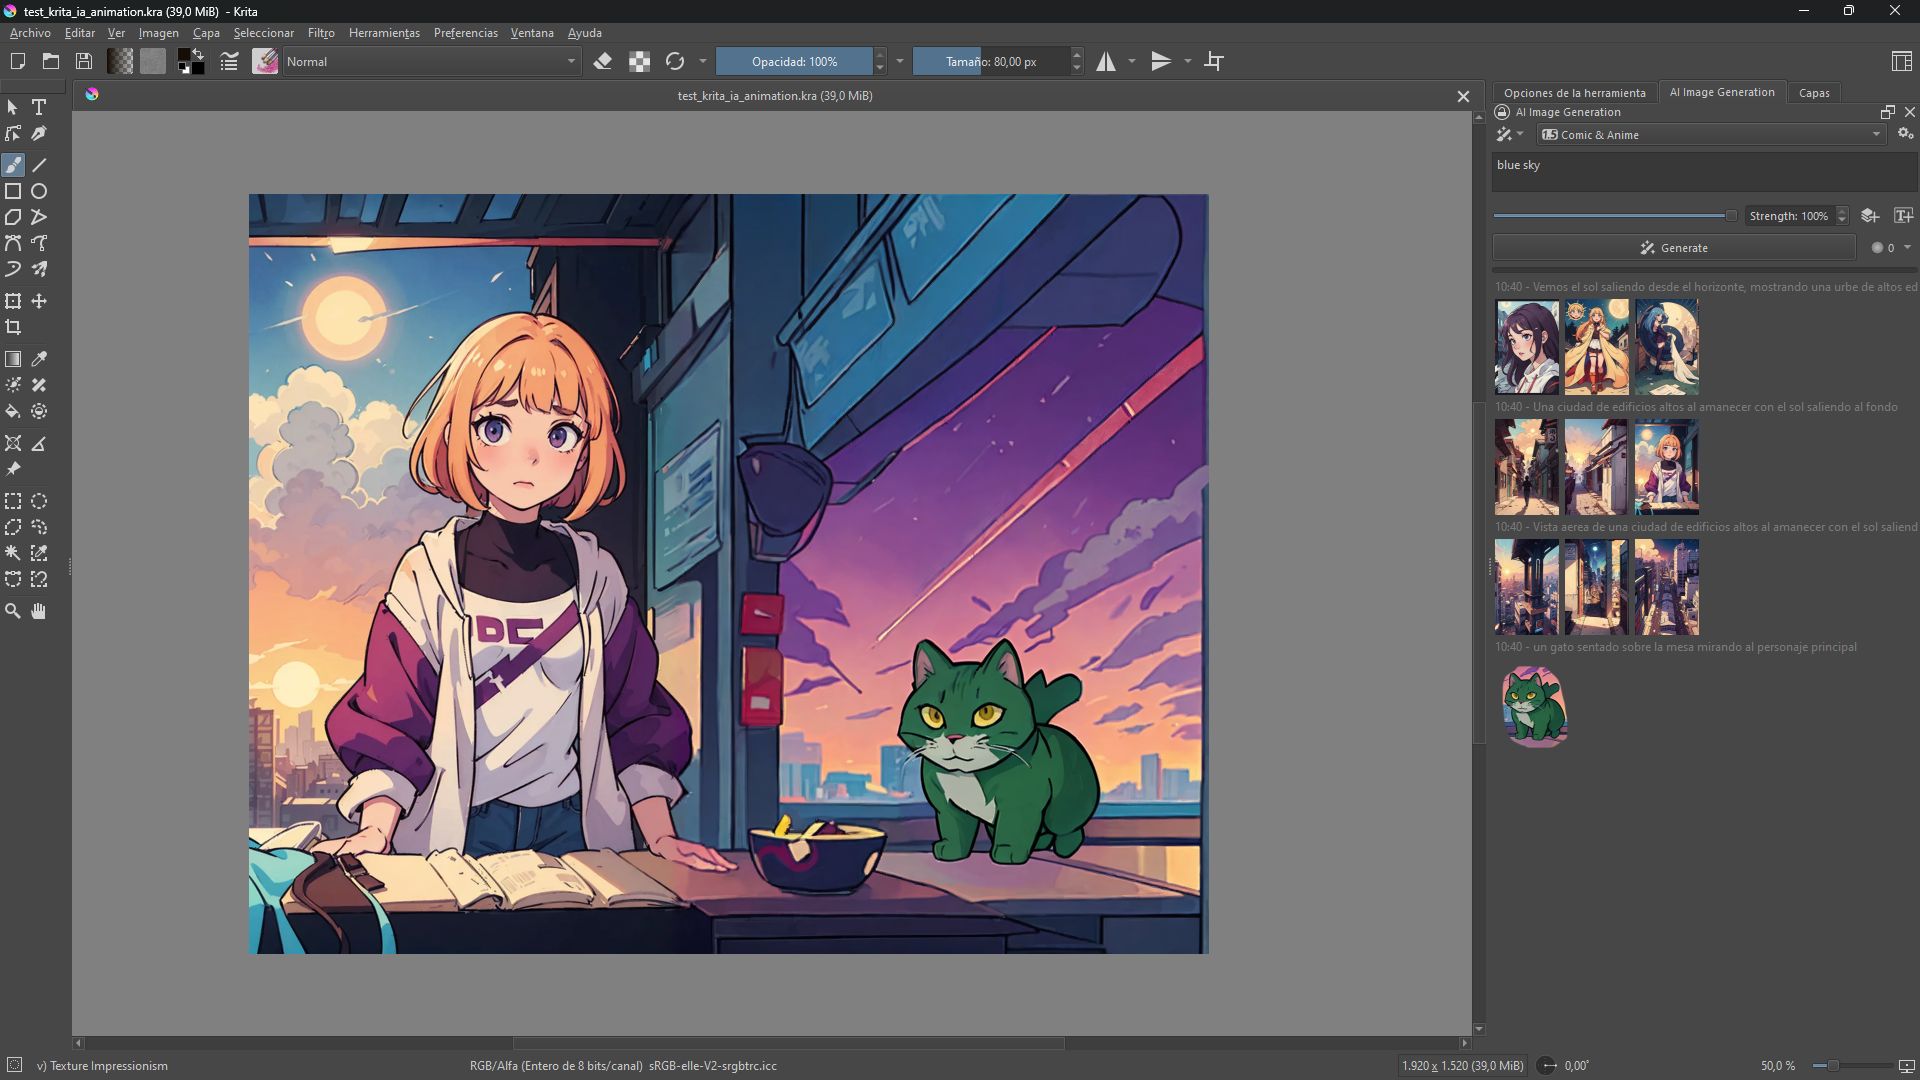This screenshot has width=1920, height=1080.
Task: Open foreground/background color swatch
Action: 190,62
